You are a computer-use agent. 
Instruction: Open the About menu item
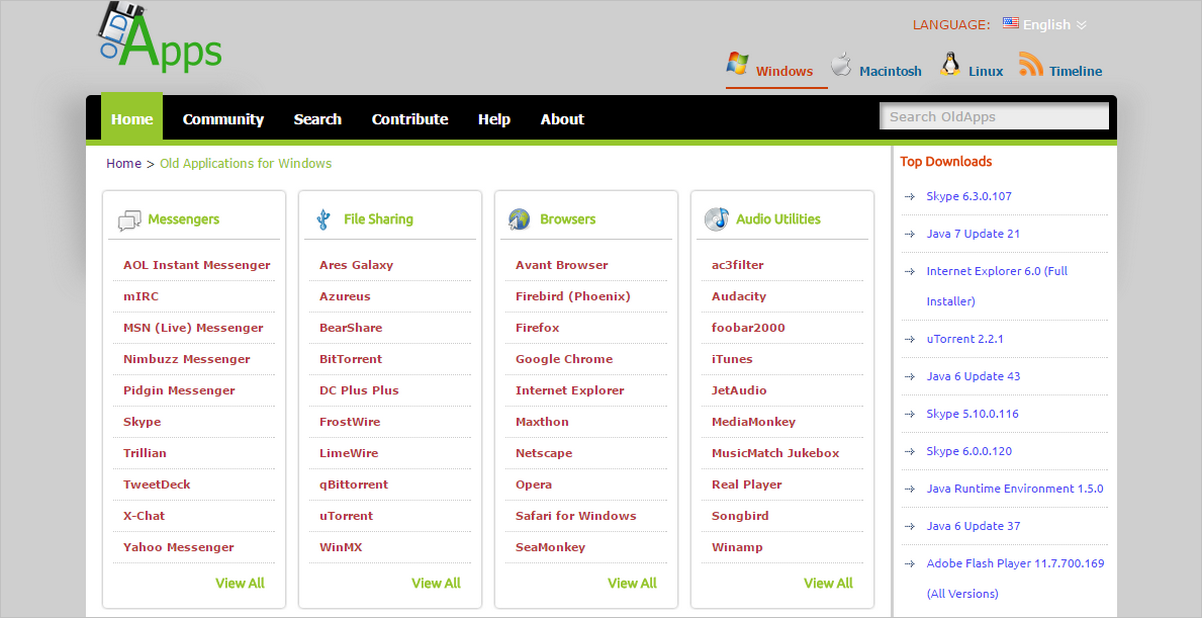(562, 119)
